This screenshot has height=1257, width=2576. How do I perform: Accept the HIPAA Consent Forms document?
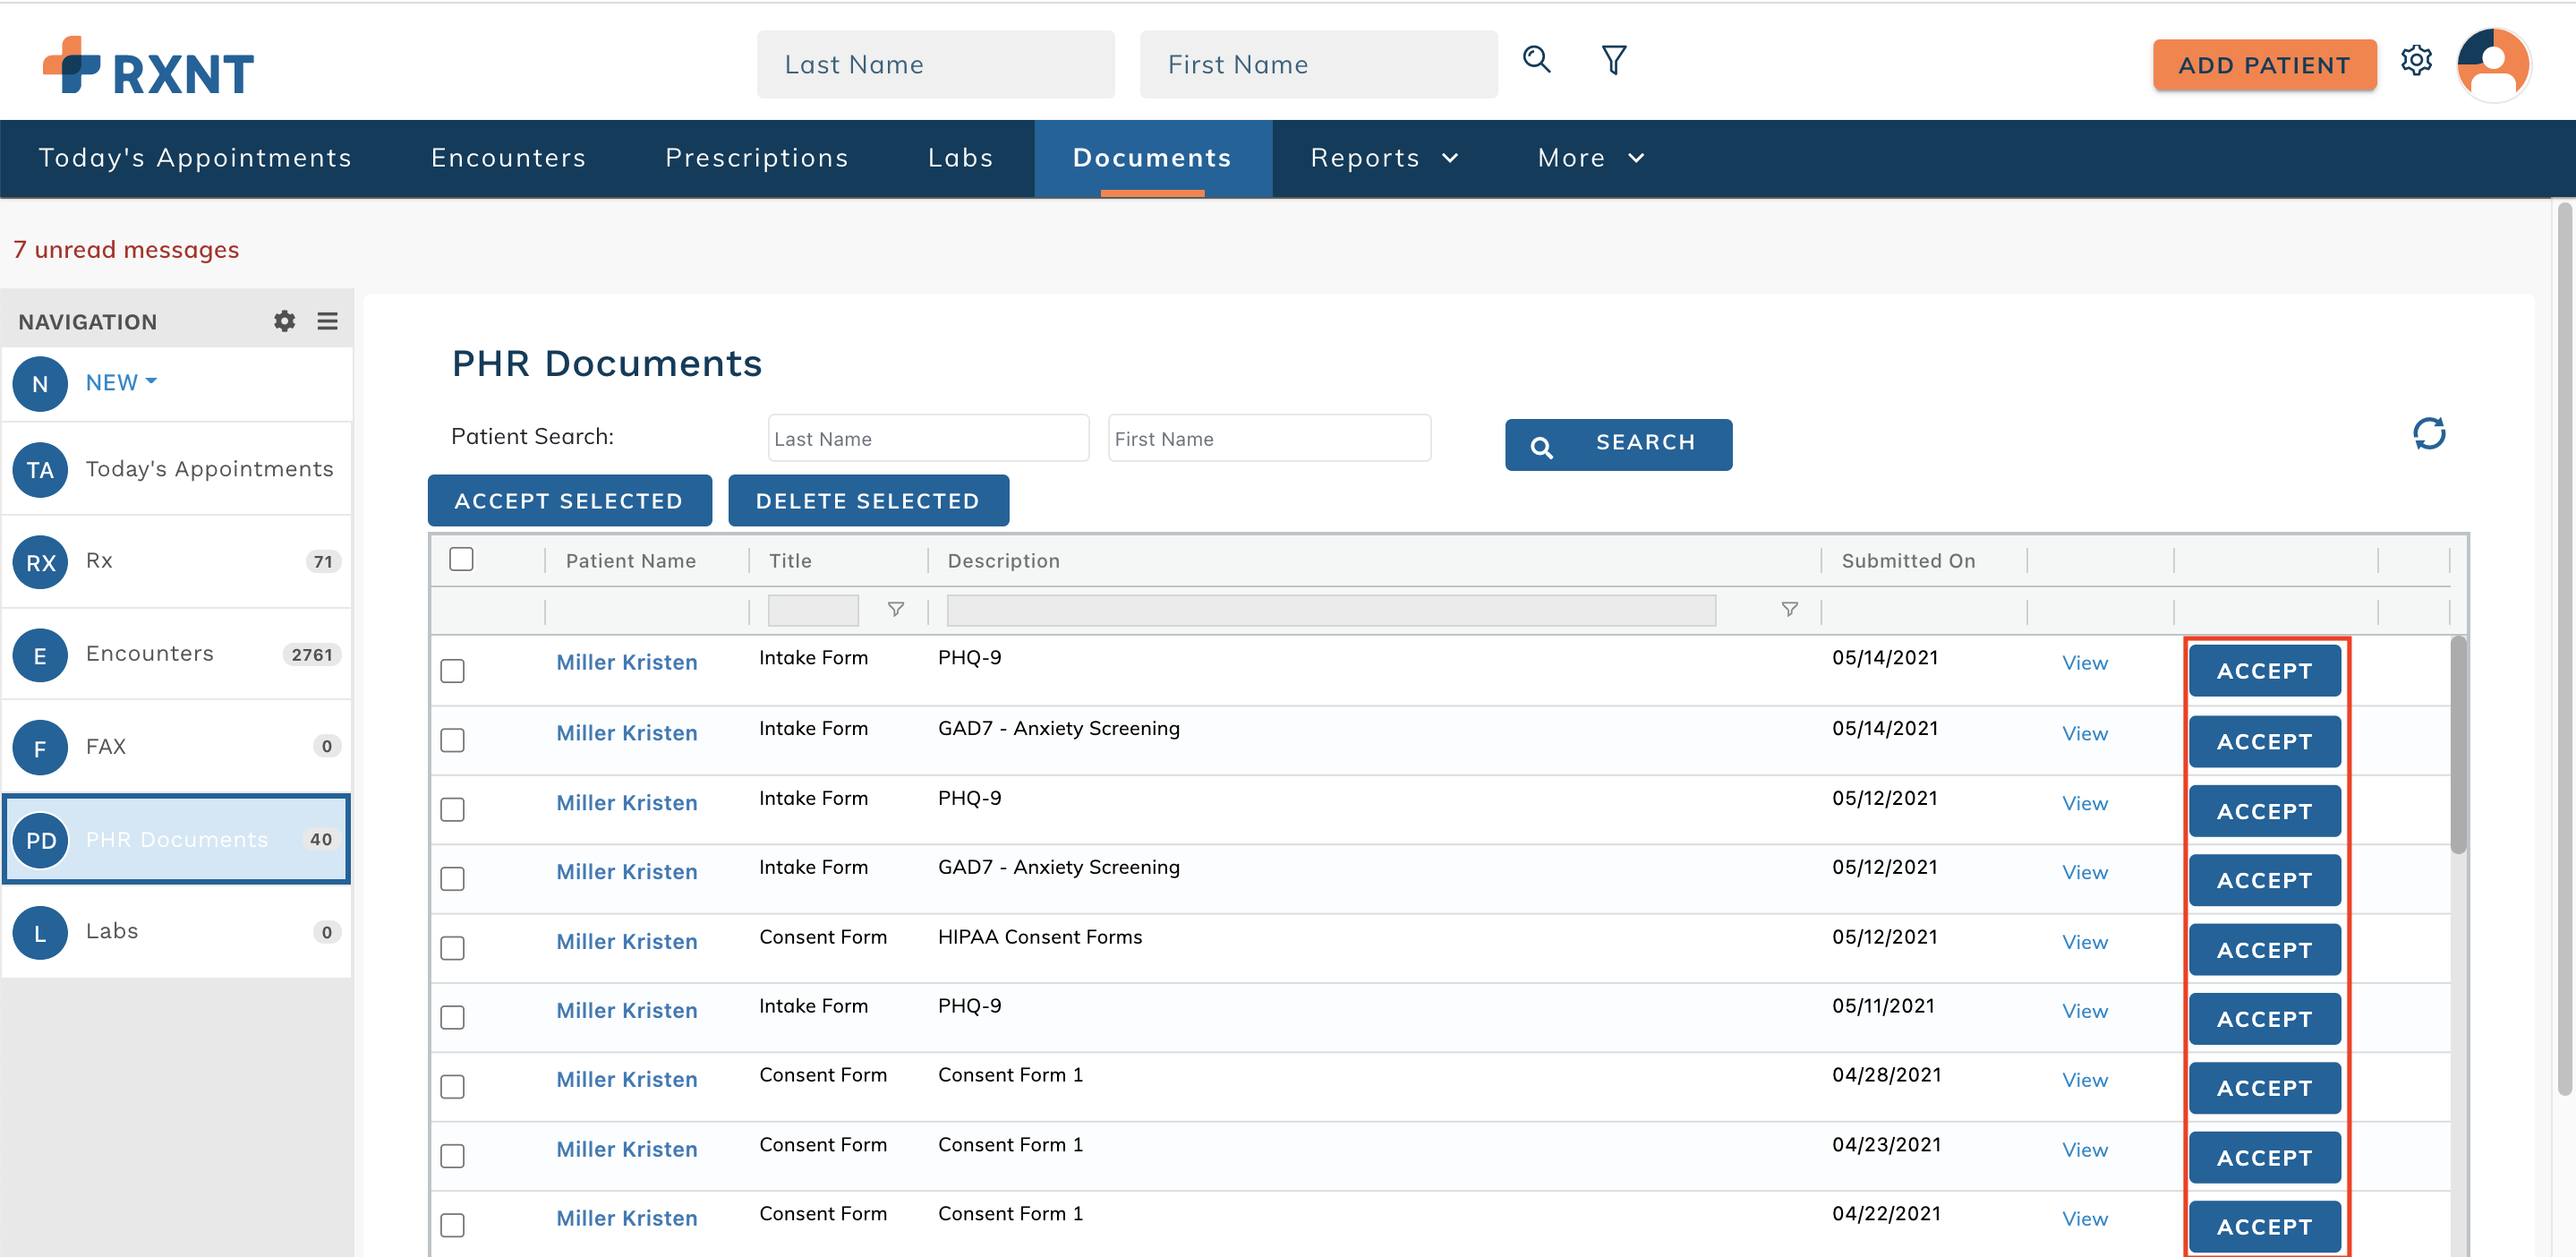click(x=2264, y=949)
